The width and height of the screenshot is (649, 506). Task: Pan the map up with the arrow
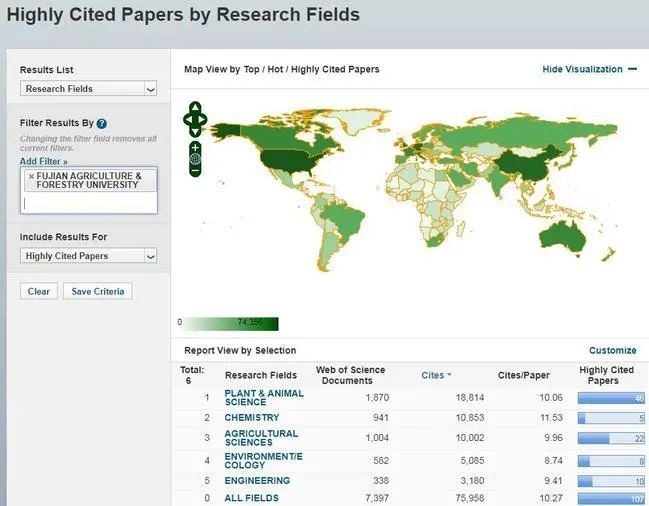195,108
